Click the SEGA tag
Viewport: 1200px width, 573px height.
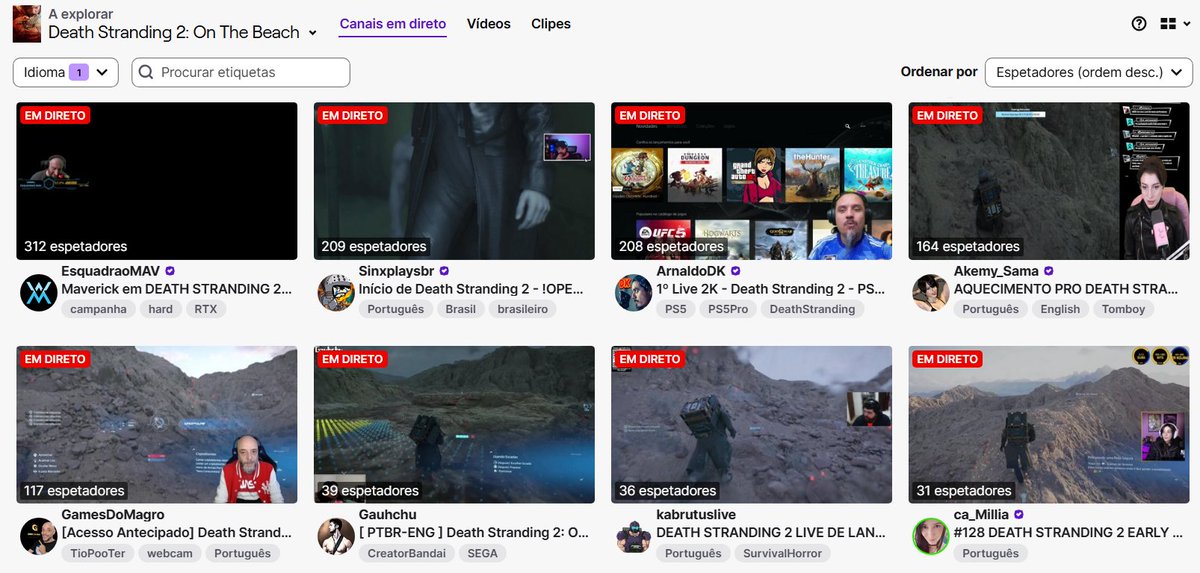[484, 553]
